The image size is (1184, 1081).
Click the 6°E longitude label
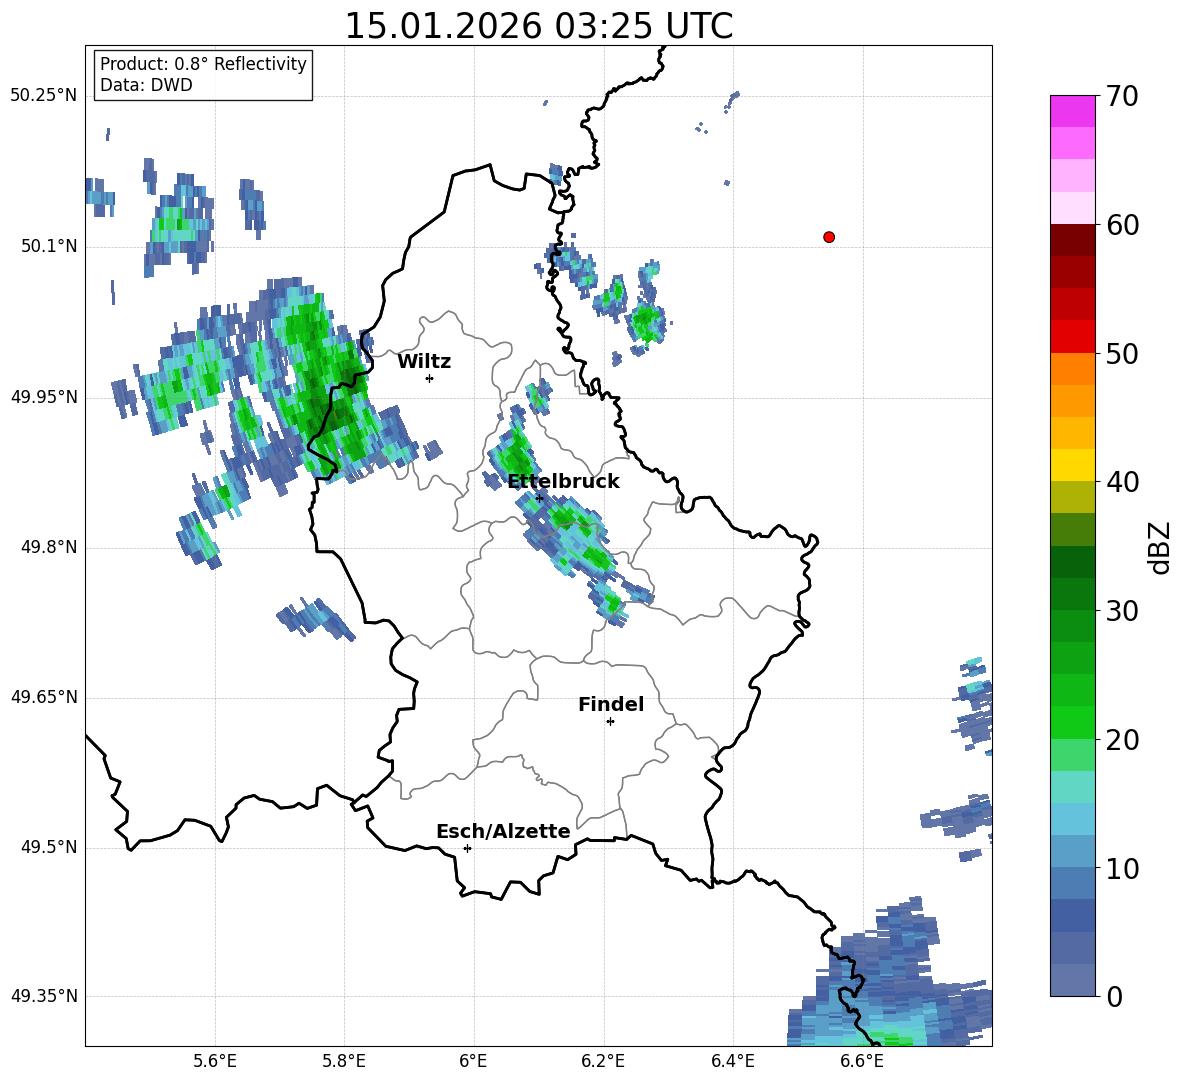(473, 1061)
